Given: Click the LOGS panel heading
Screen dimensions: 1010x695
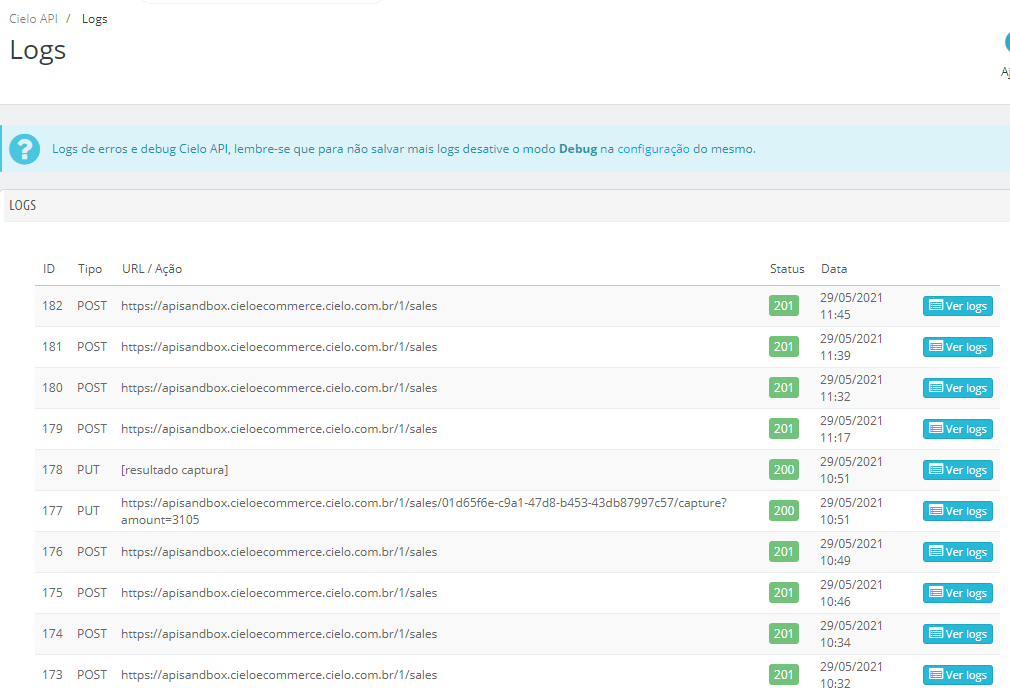Looking at the screenshot, I should coord(23,205).
